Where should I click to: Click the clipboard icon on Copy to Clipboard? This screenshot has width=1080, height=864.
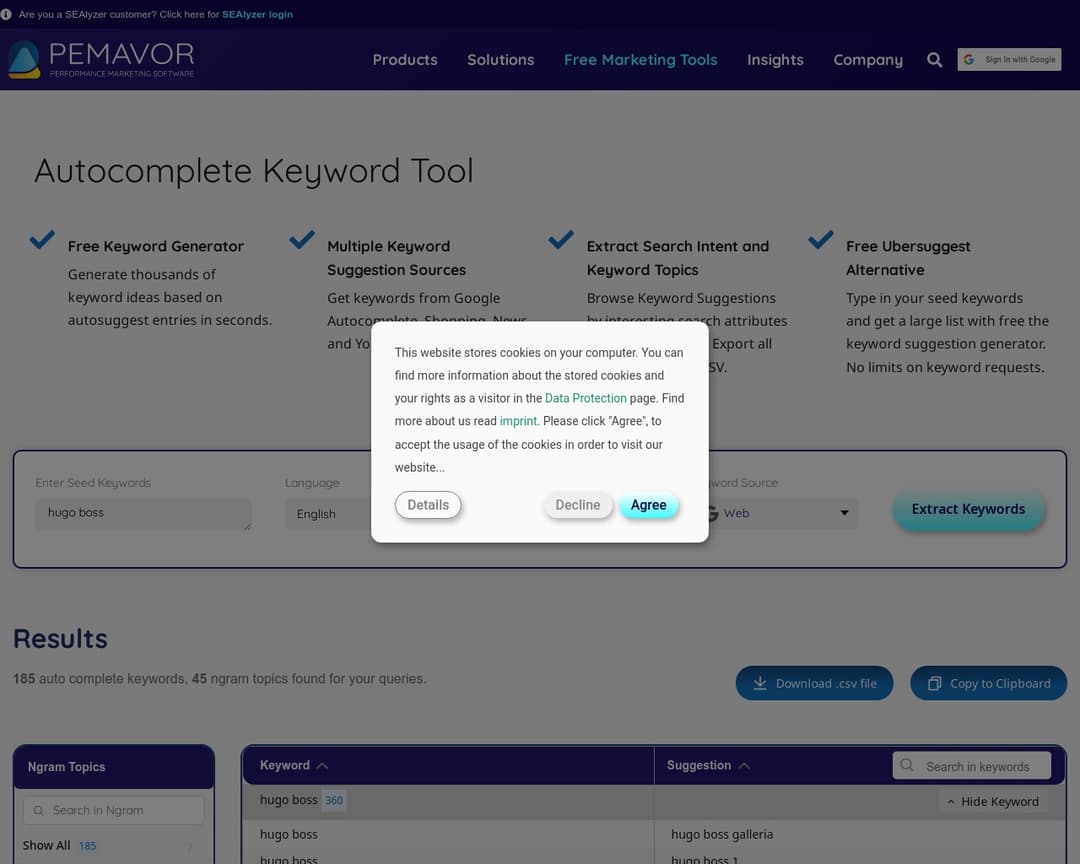[932, 683]
